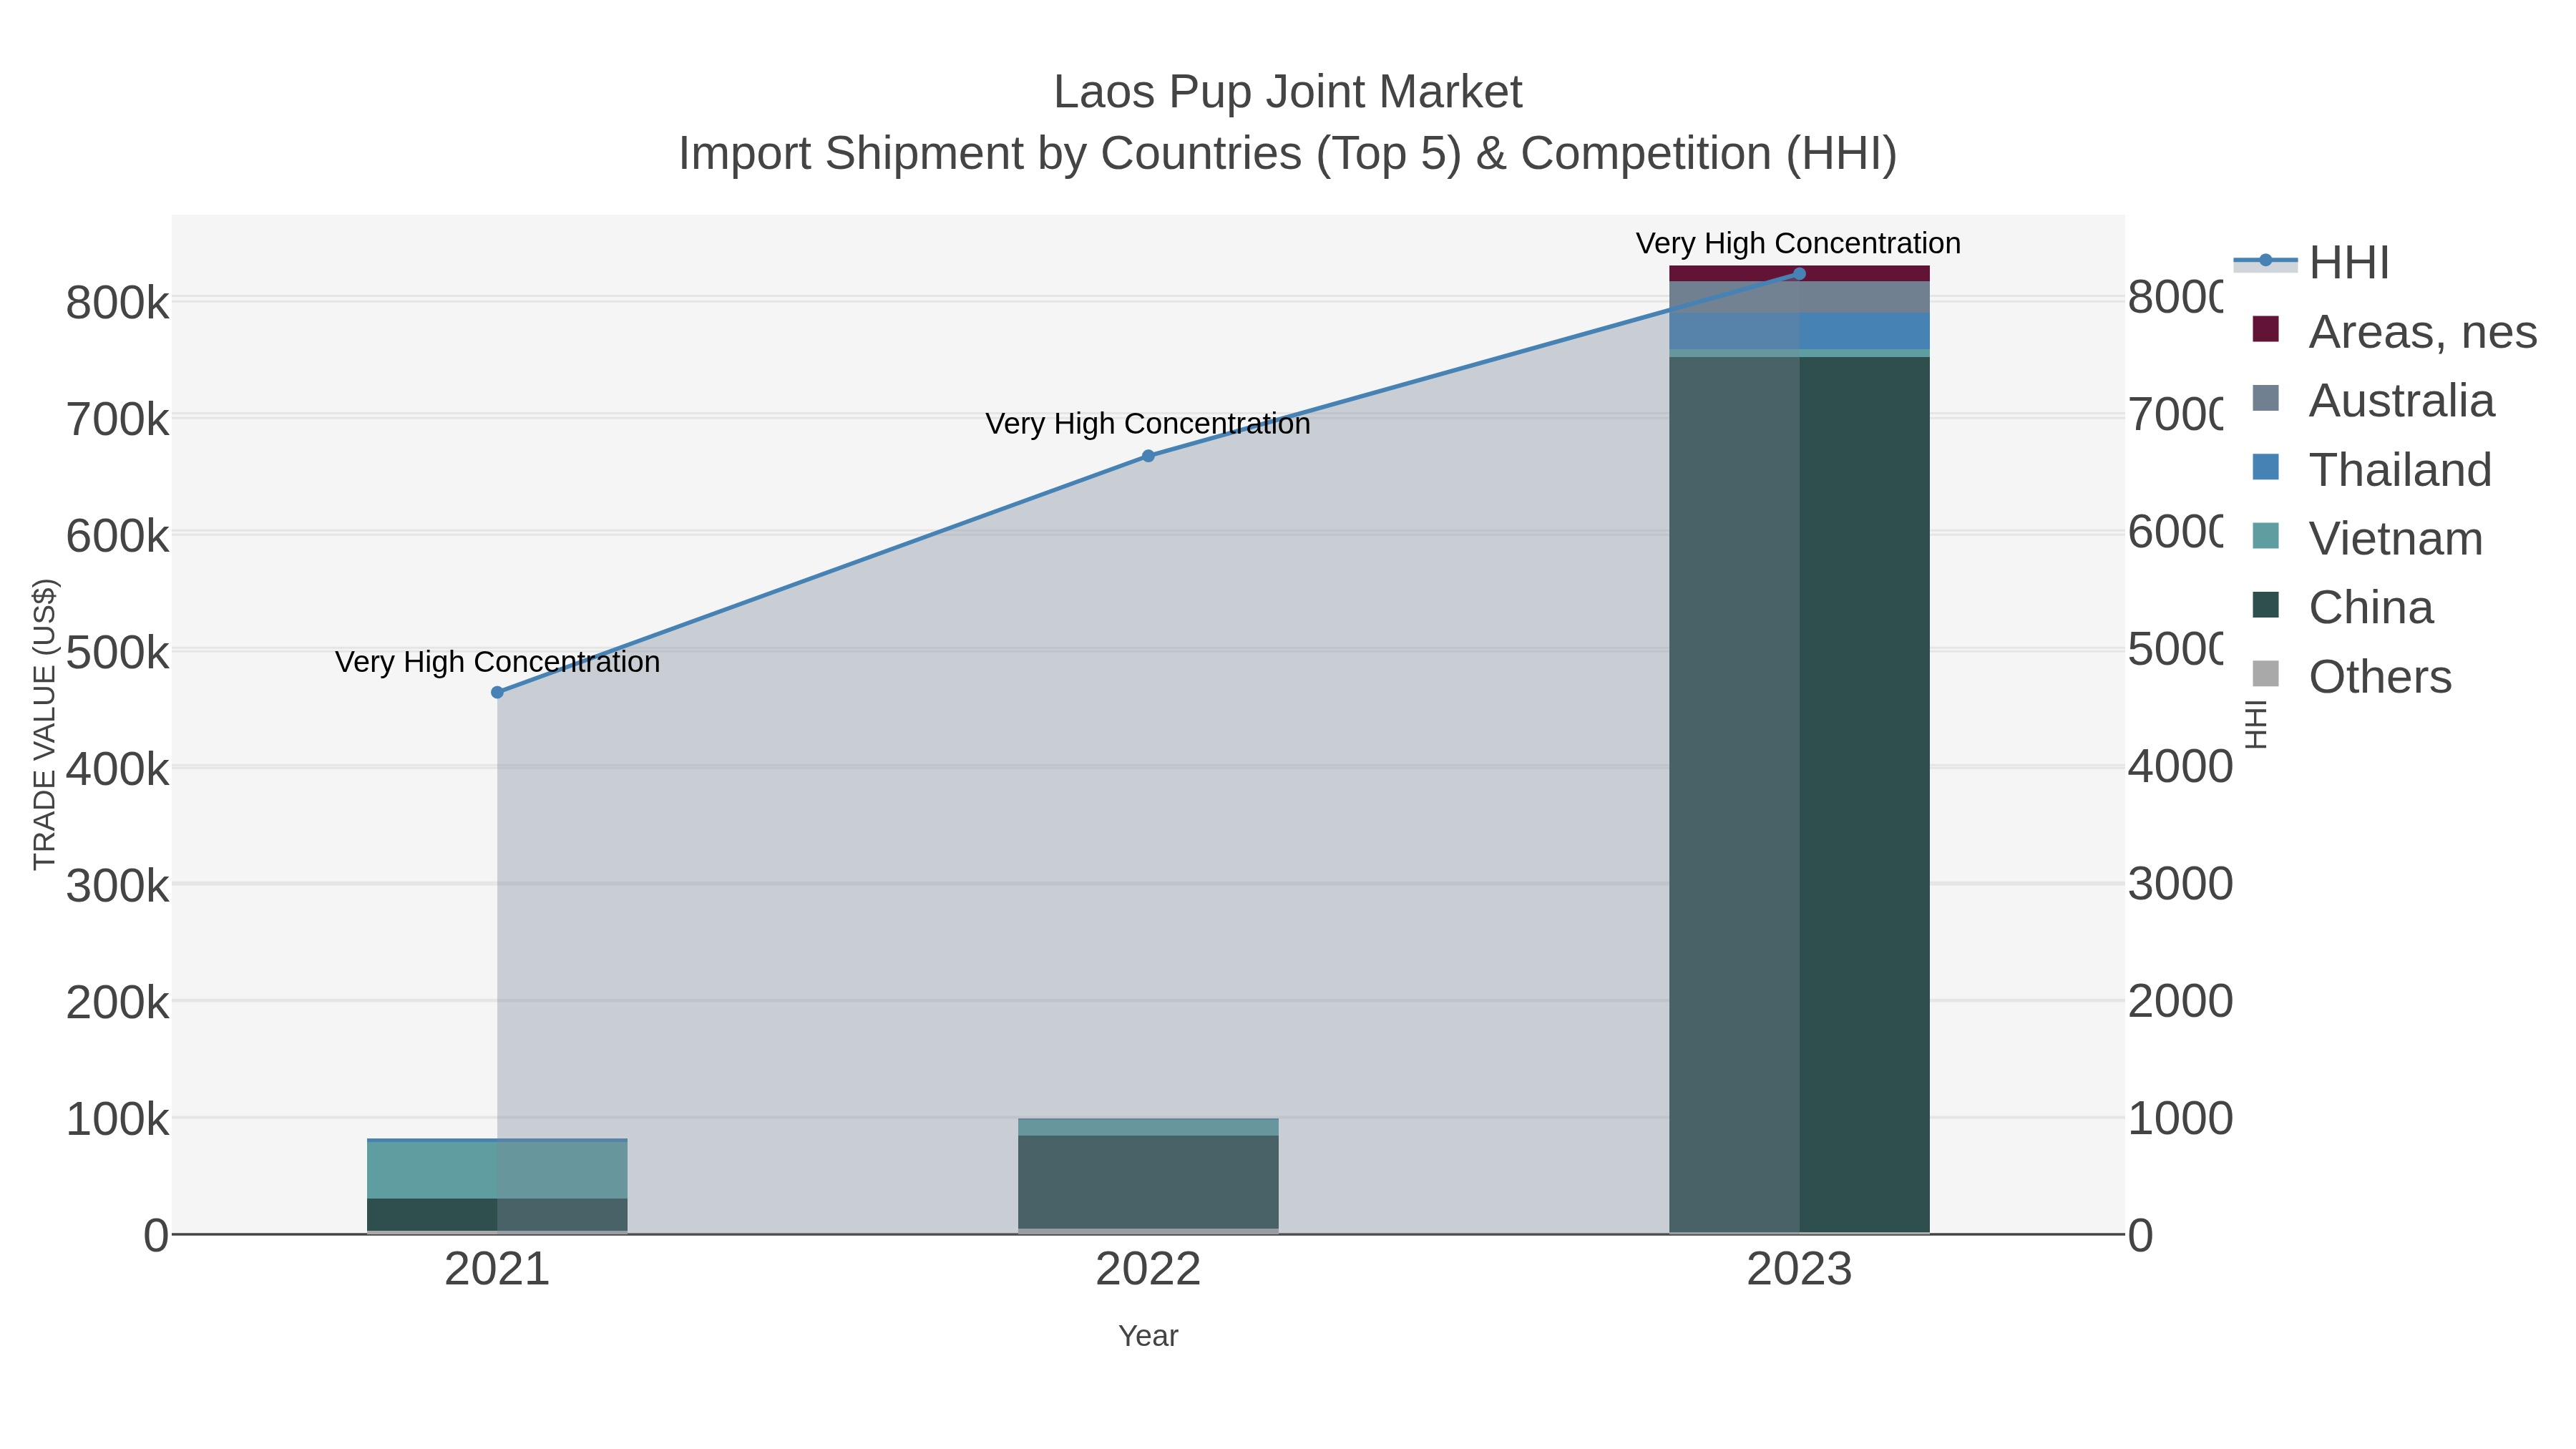Image resolution: width=2576 pixels, height=1449 pixels.
Task: Click the Vietnam segment of the 2021 bar
Action: coord(497,1170)
